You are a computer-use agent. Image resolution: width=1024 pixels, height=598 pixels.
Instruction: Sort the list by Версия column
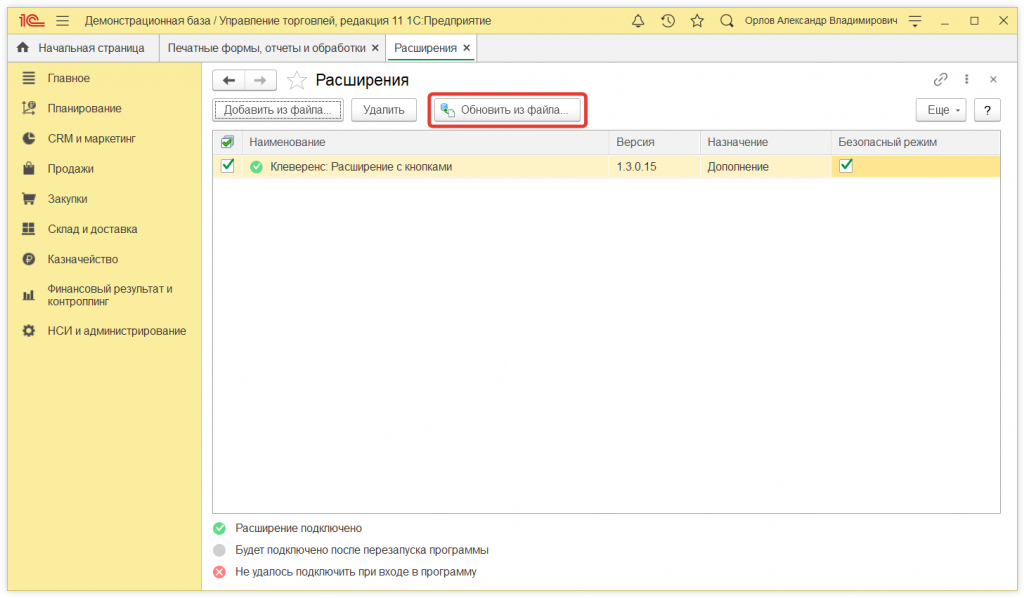(636, 143)
